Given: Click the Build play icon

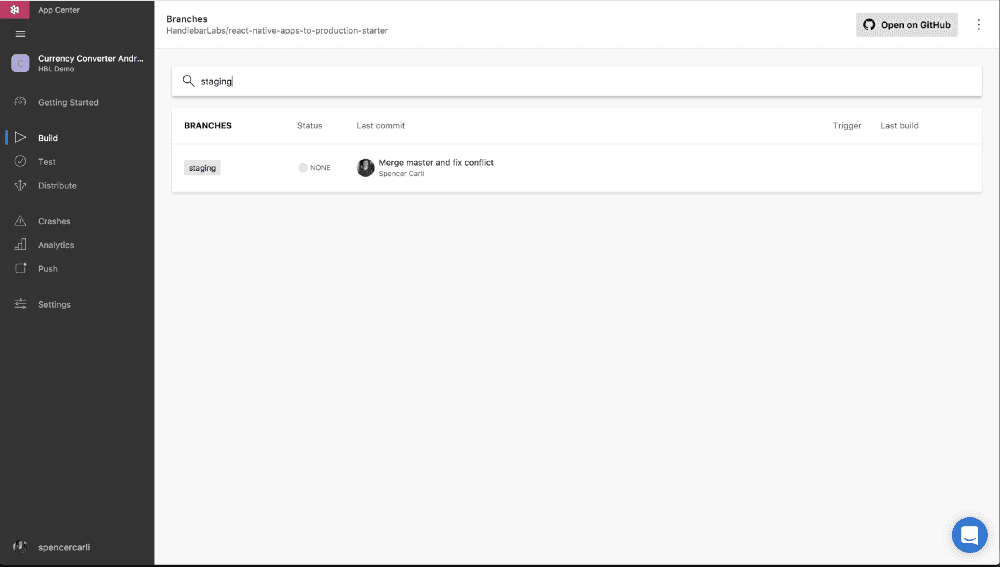Looking at the screenshot, I should click(x=20, y=138).
